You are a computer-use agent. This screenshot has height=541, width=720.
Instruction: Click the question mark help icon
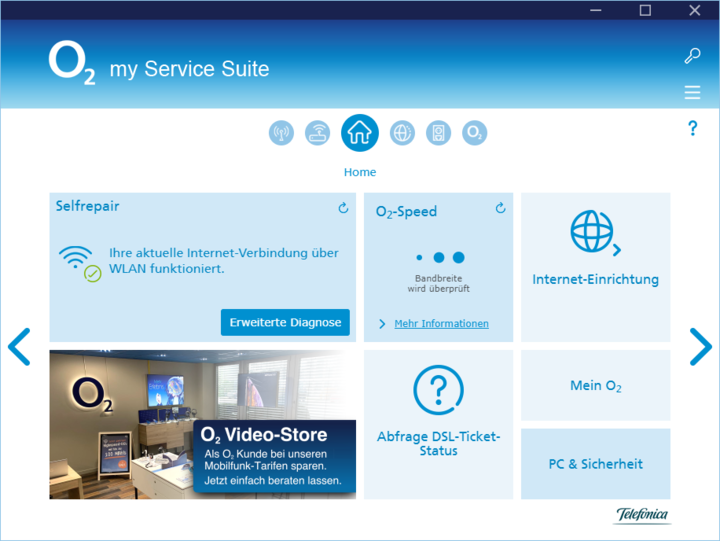pyautogui.click(x=692, y=129)
